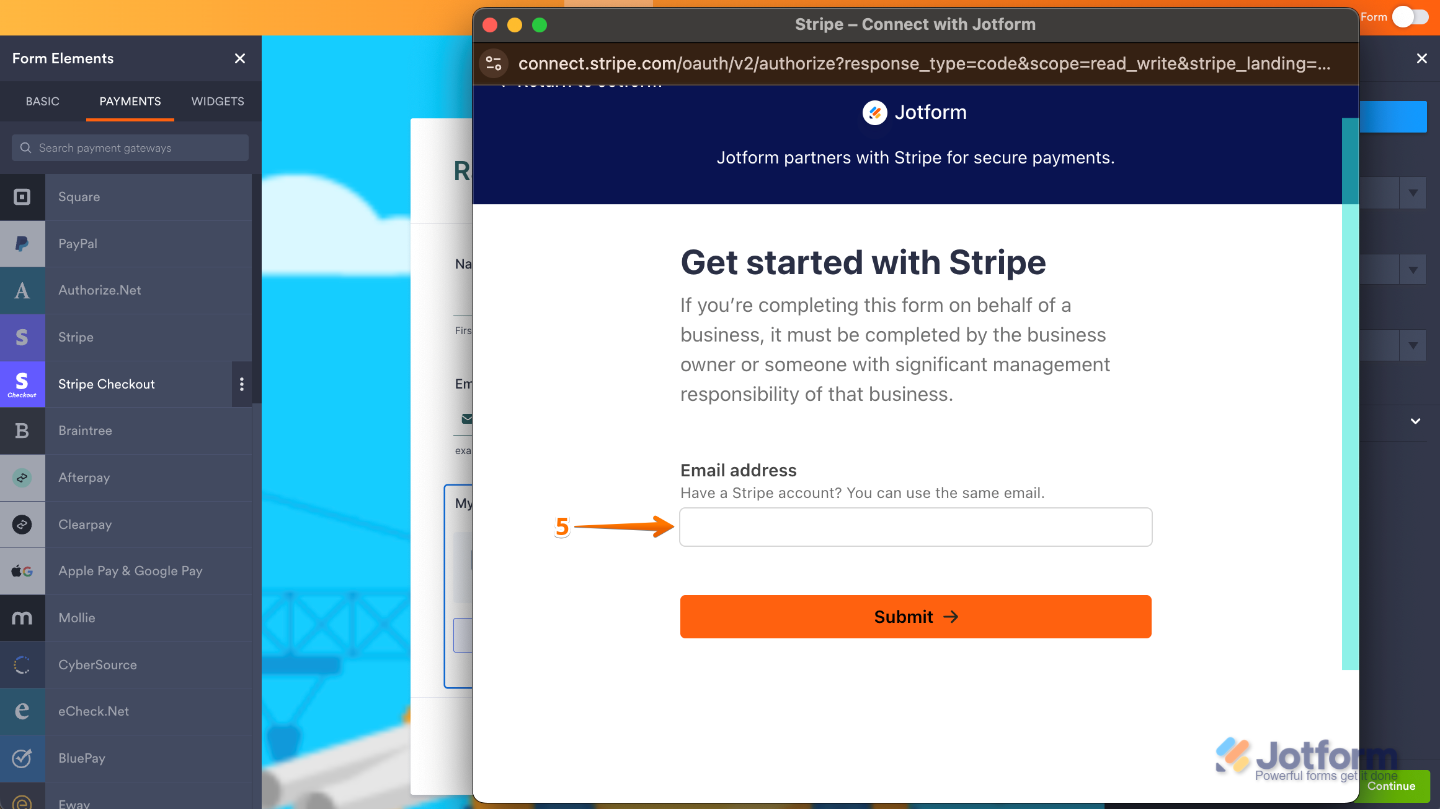
Task: Switch to the WIDGETS tab
Action: (x=218, y=101)
